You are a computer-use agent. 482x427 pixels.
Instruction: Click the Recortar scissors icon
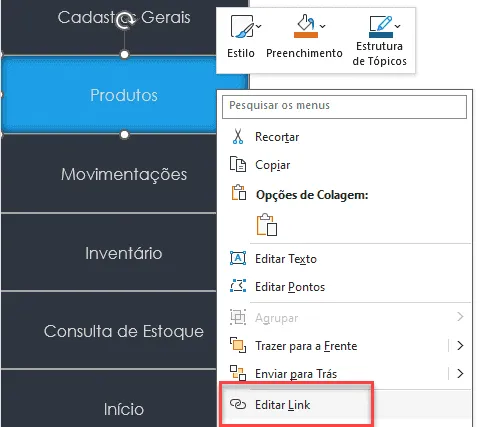coord(238,137)
